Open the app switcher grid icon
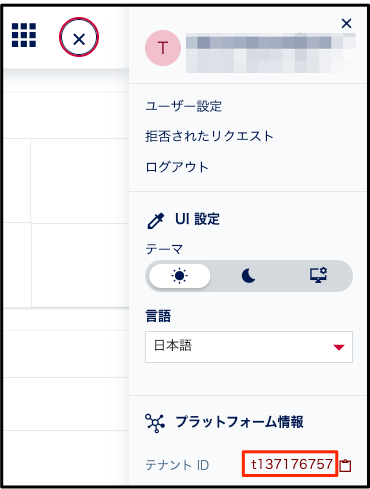The width and height of the screenshot is (370, 489). pyautogui.click(x=24, y=35)
